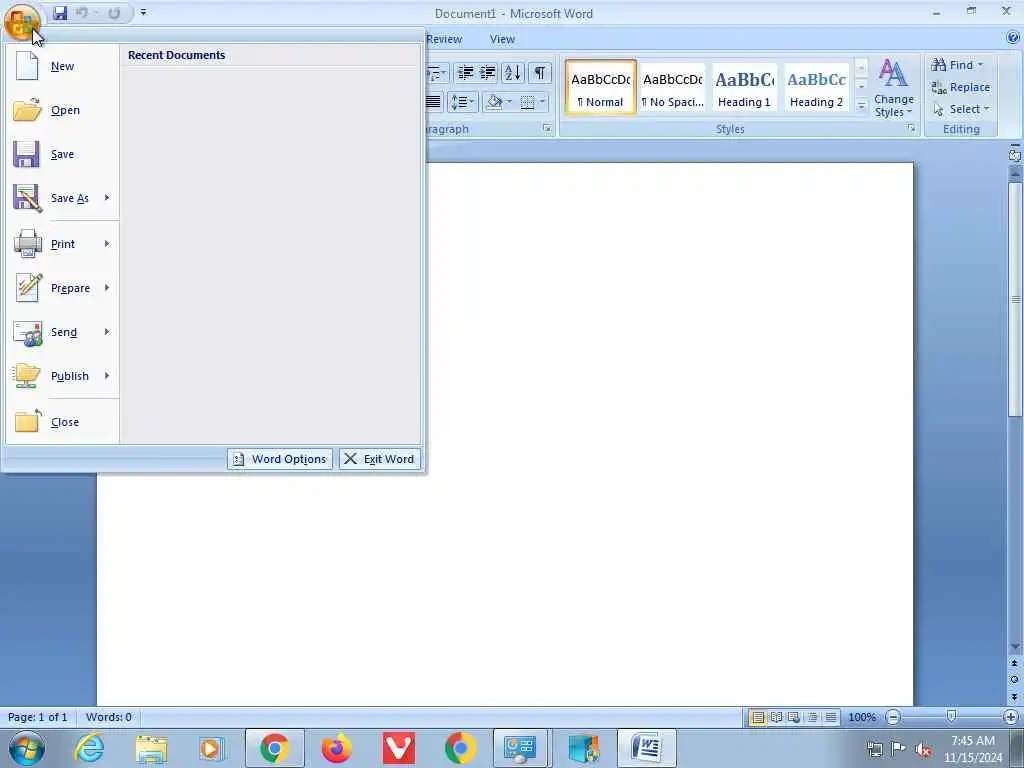This screenshot has height=768, width=1024.
Task: Click the Shading paint bucket icon
Action: (x=494, y=102)
